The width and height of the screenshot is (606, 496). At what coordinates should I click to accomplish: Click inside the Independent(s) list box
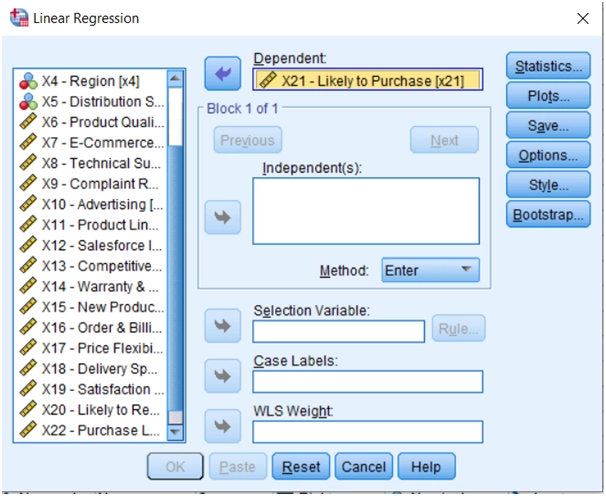(365, 211)
